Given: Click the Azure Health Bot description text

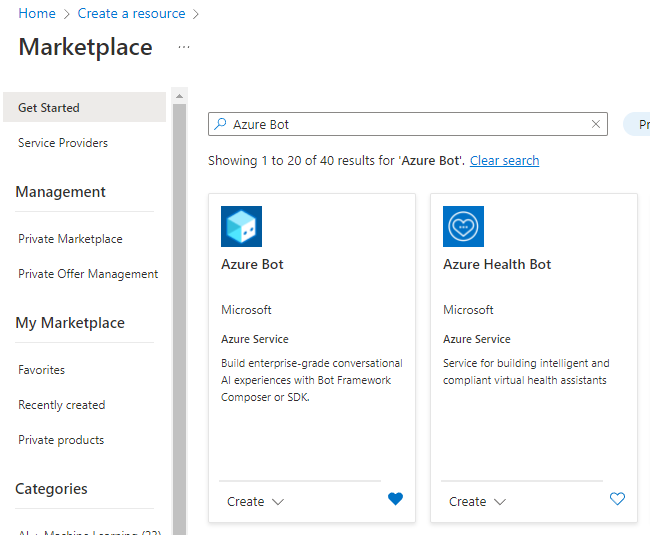Looking at the screenshot, I should (526, 372).
